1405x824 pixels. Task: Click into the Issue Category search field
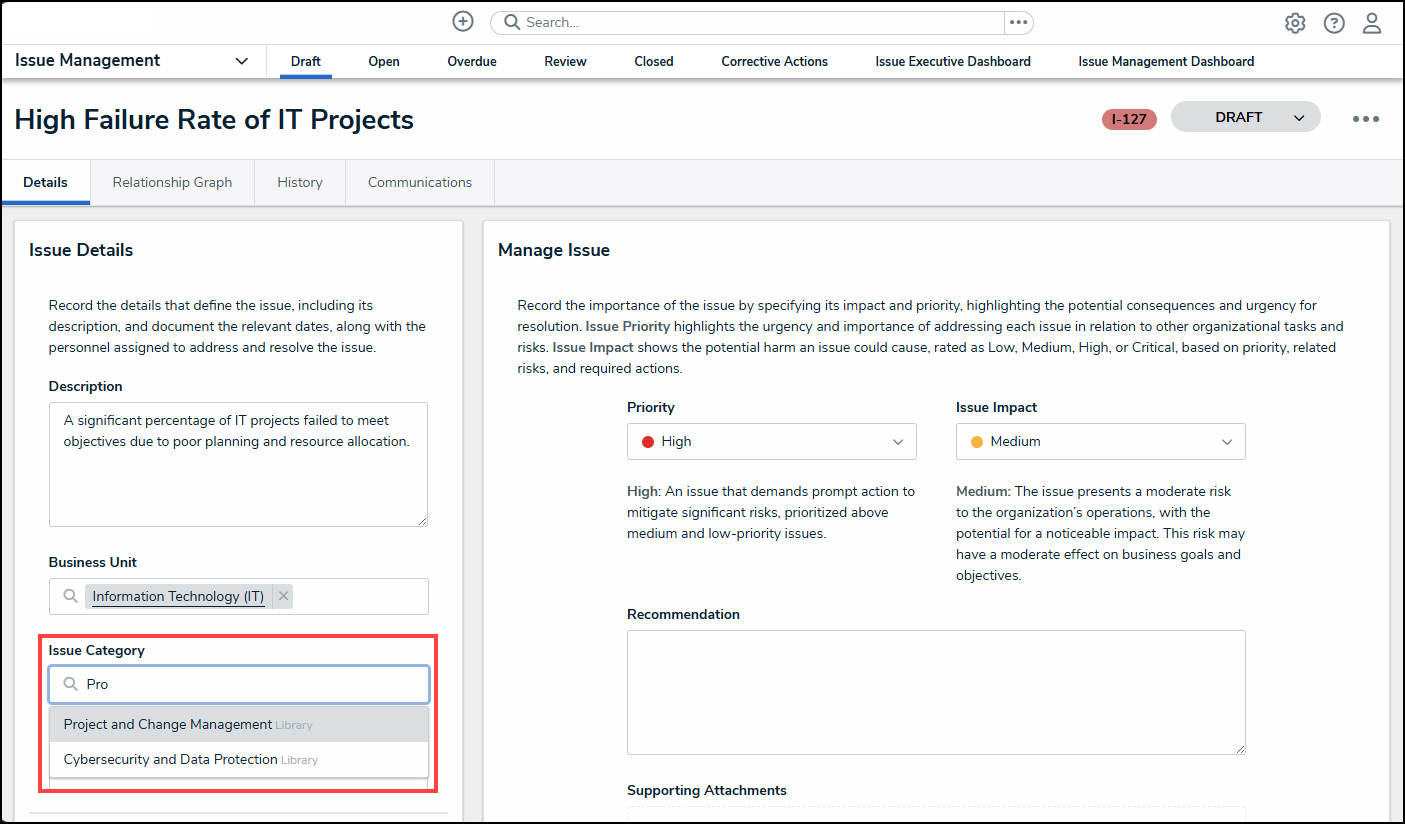[x=250, y=684]
